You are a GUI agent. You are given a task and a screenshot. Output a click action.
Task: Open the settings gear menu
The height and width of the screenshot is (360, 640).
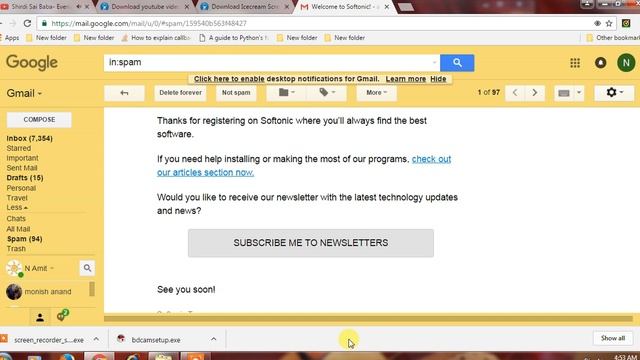(x=614, y=93)
